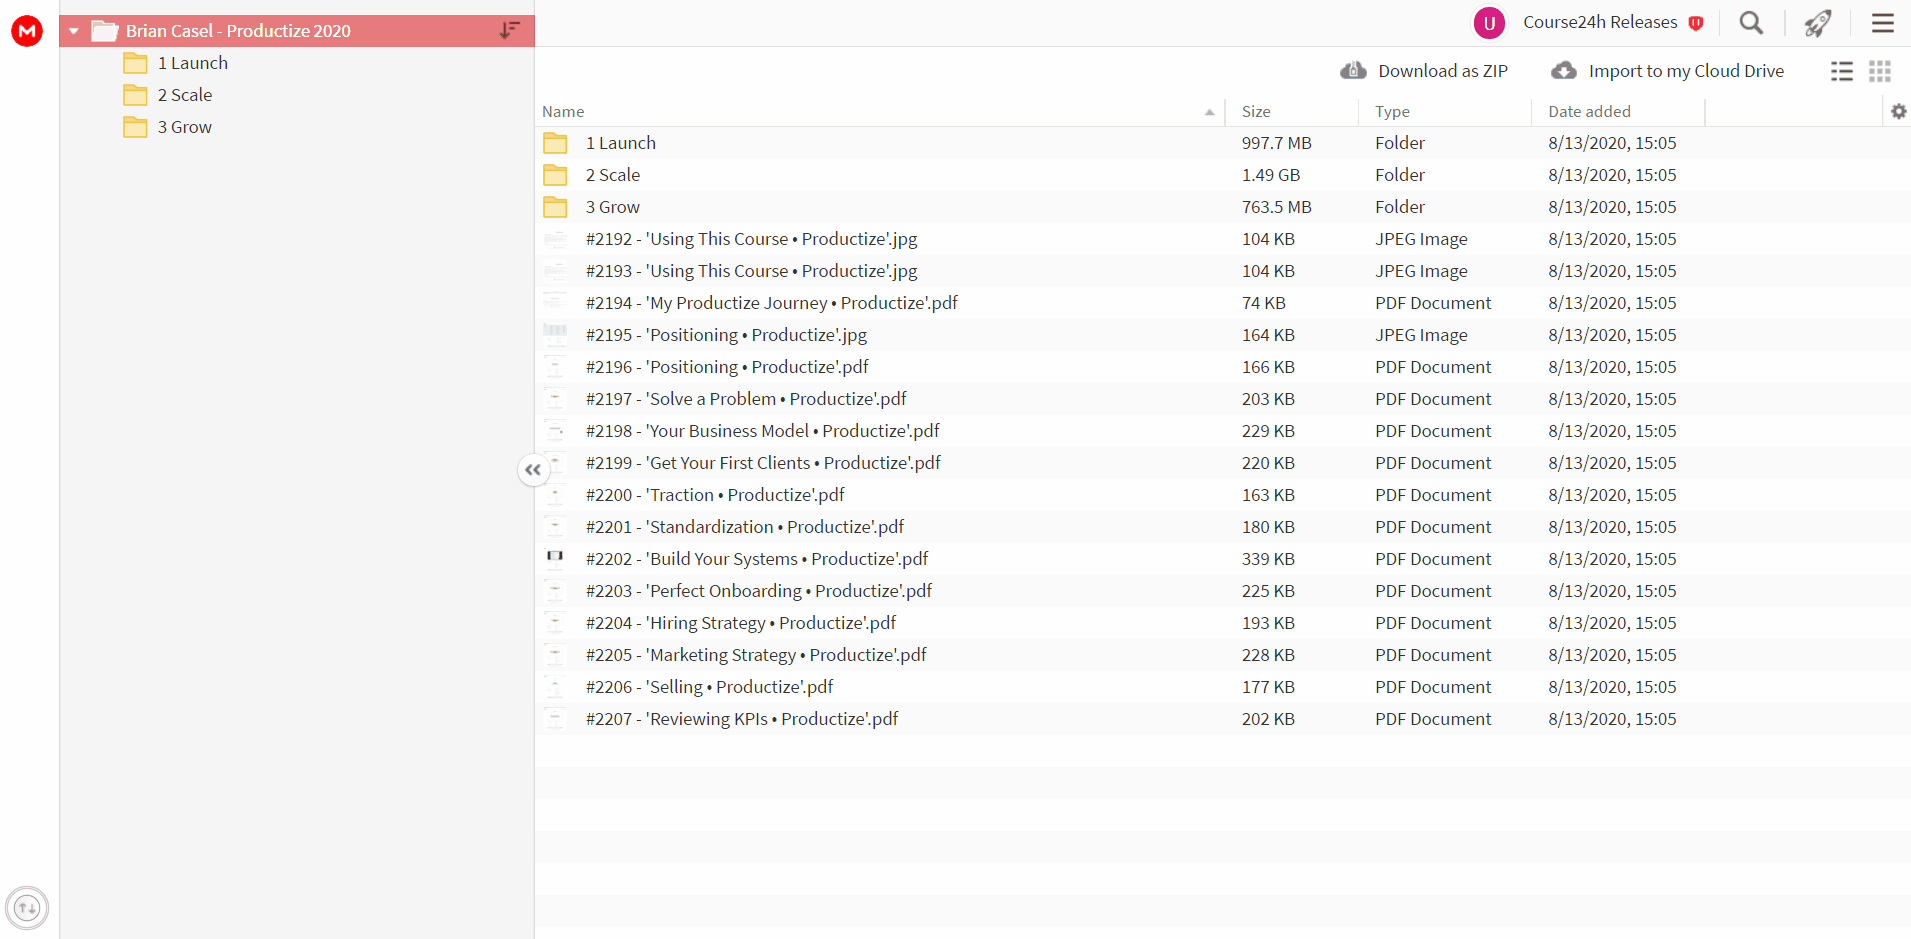This screenshot has width=1911, height=939.
Task: Click the 164 KB size cell
Action: point(1268,335)
